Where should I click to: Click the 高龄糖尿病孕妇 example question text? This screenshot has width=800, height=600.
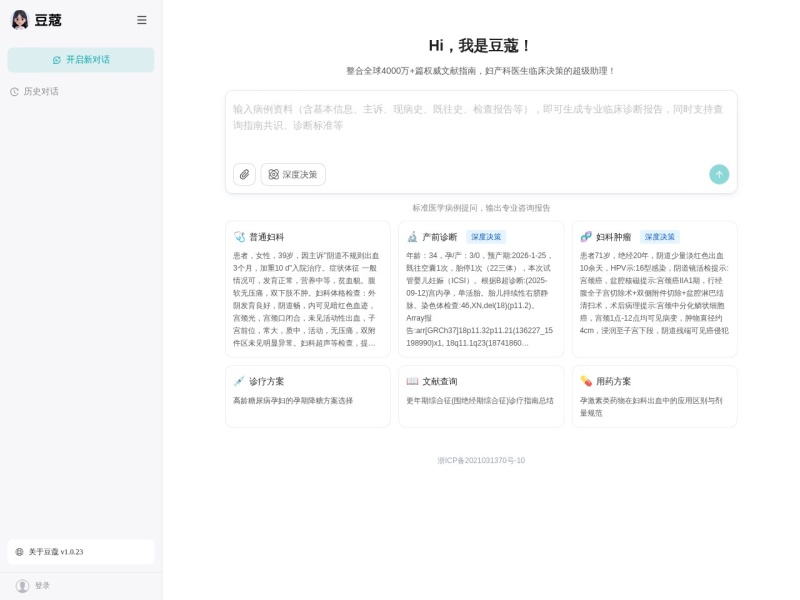point(293,401)
